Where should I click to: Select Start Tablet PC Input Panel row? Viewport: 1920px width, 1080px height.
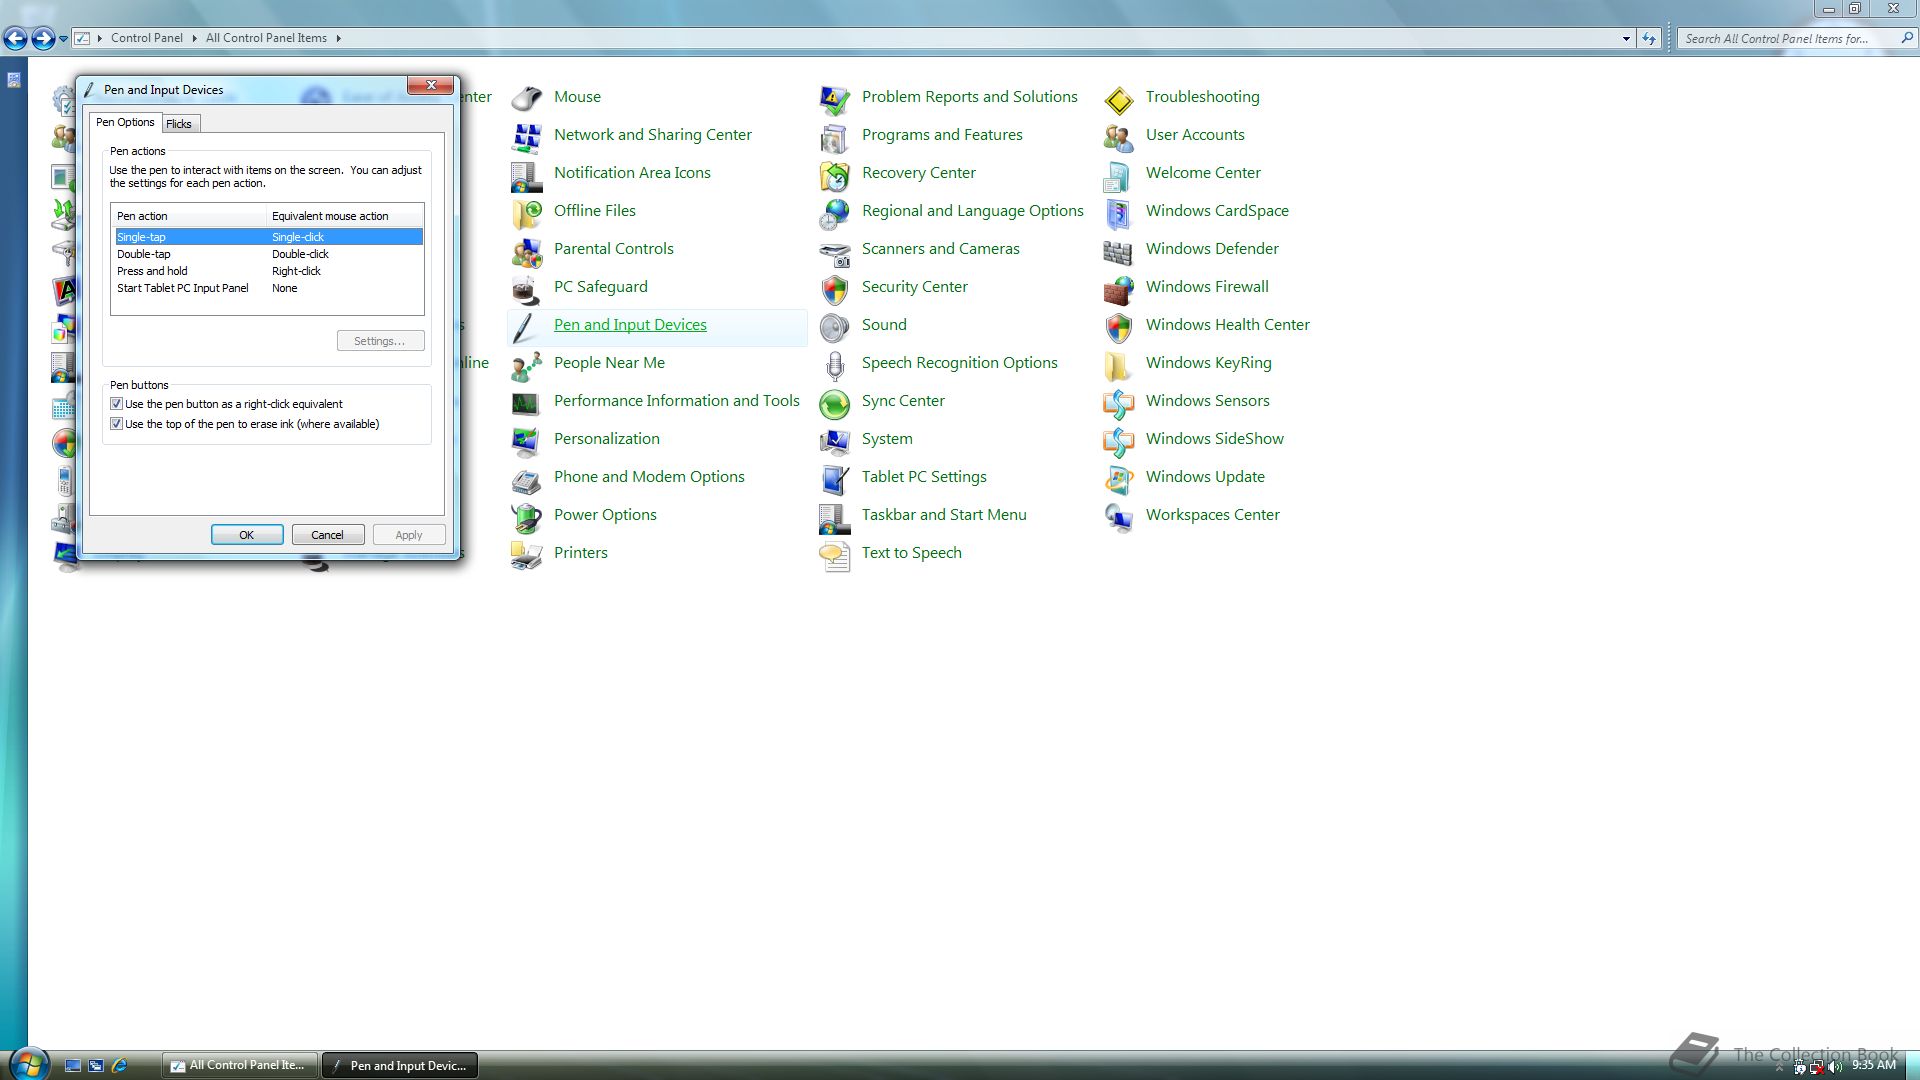click(x=268, y=288)
